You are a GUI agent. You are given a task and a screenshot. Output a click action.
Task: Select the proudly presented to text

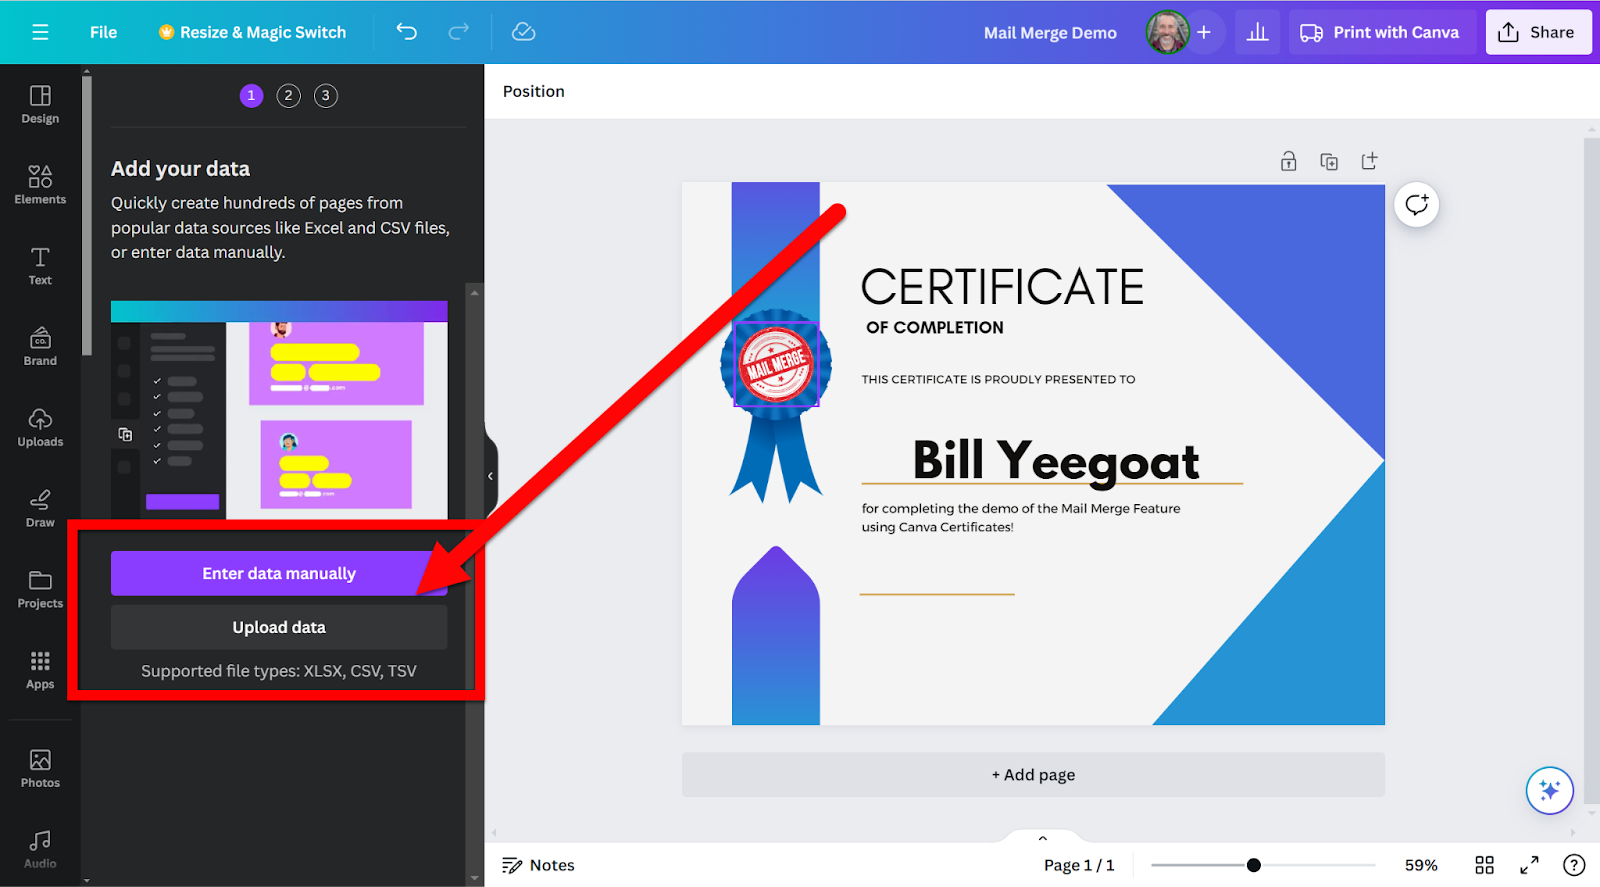tap(998, 379)
